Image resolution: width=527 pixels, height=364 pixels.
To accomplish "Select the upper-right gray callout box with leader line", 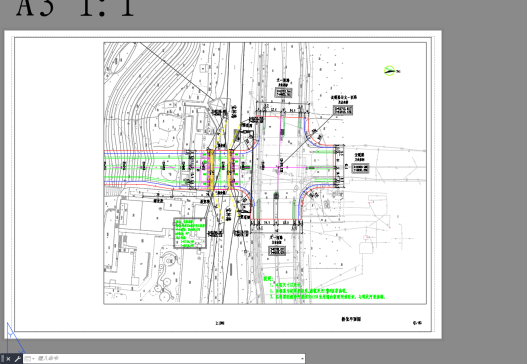I will pyautogui.click(x=343, y=110).
